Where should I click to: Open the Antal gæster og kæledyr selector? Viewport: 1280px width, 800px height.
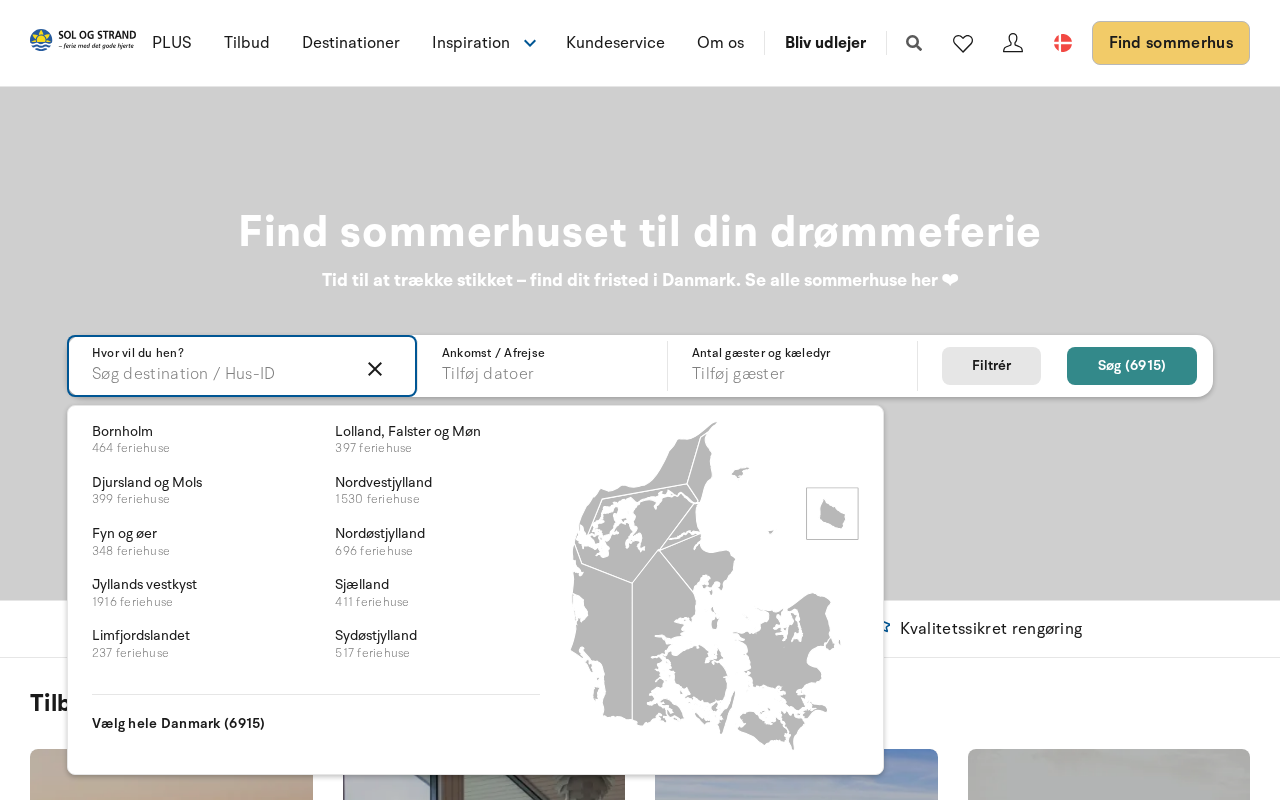[791, 366]
